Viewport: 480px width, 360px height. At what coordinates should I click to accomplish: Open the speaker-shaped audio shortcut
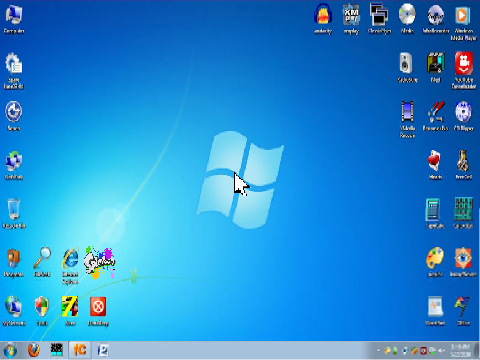click(407, 68)
